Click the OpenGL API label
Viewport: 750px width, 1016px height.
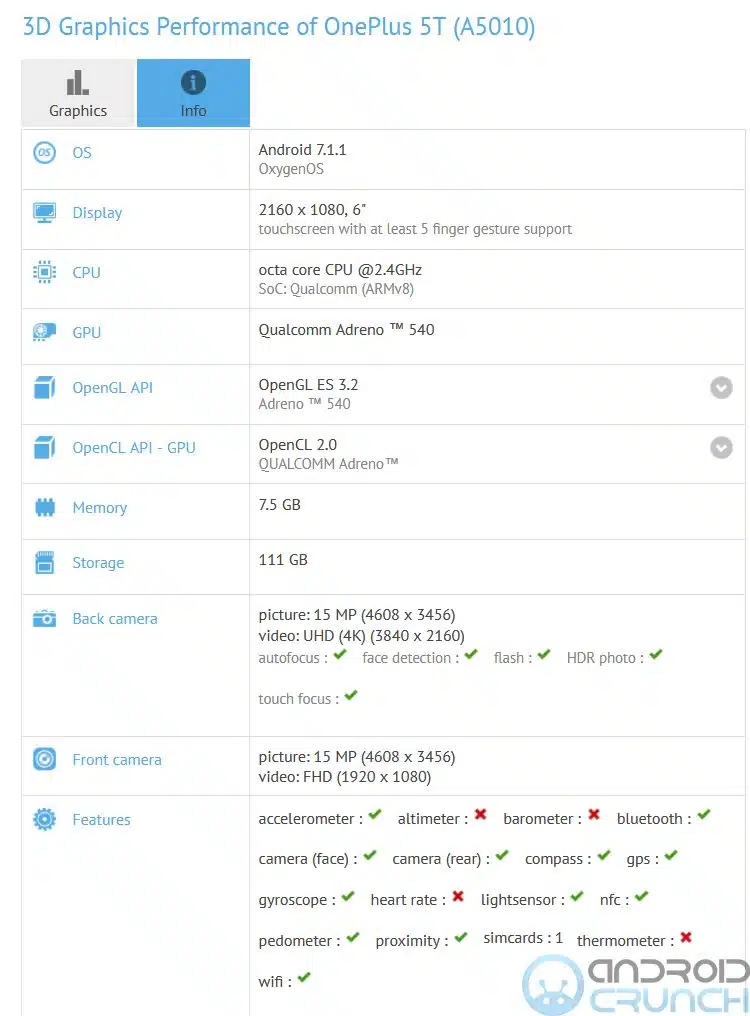click(x=112, y=388)
